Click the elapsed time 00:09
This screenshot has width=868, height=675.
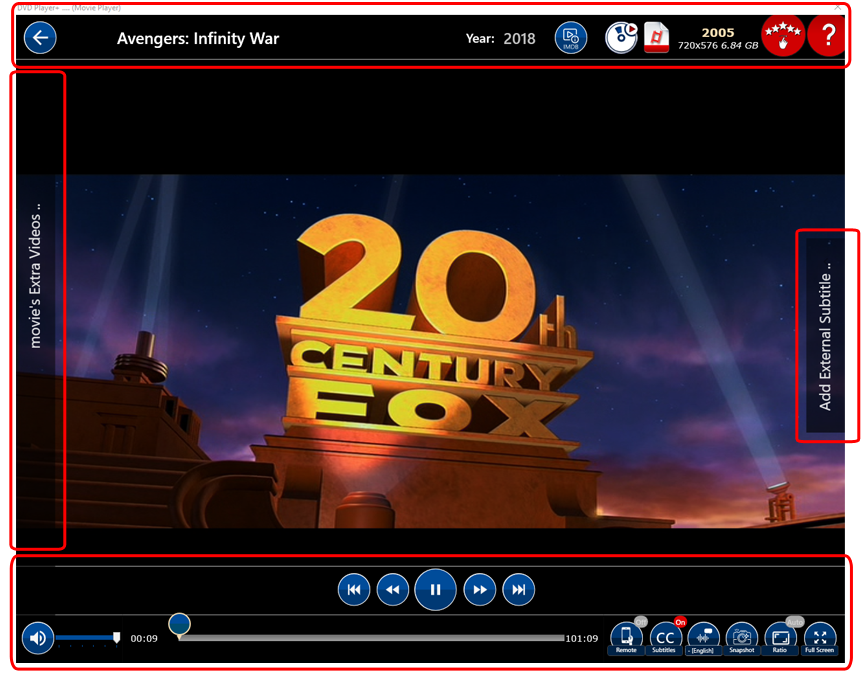[x=144, y=638]
